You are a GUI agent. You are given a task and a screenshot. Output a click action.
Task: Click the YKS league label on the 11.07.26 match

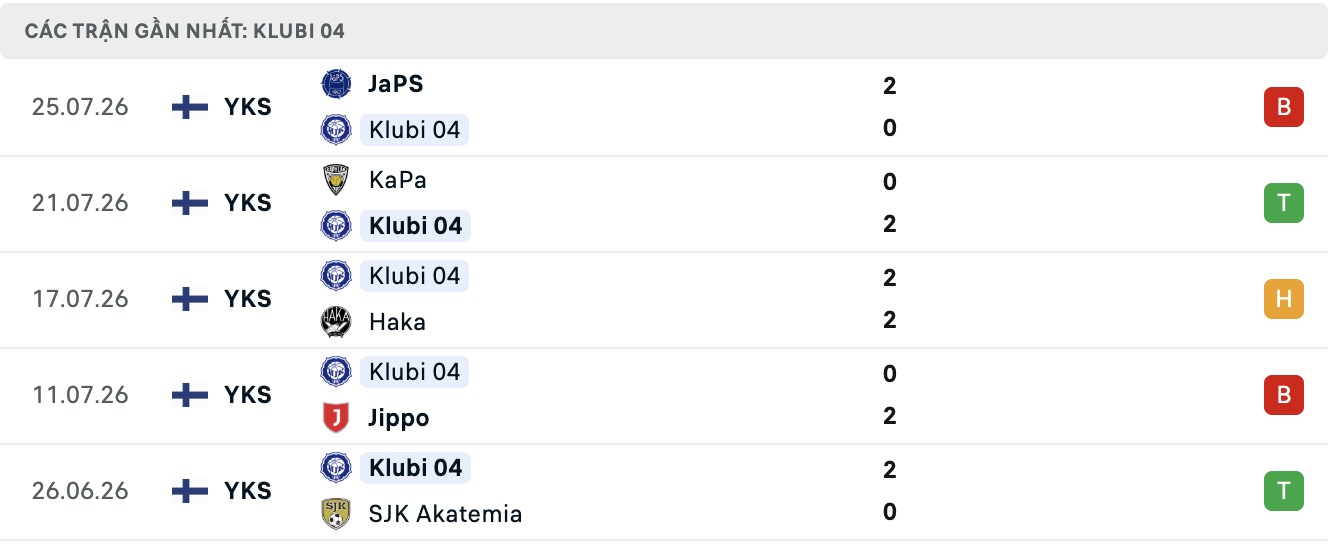(x=248, y=395)
